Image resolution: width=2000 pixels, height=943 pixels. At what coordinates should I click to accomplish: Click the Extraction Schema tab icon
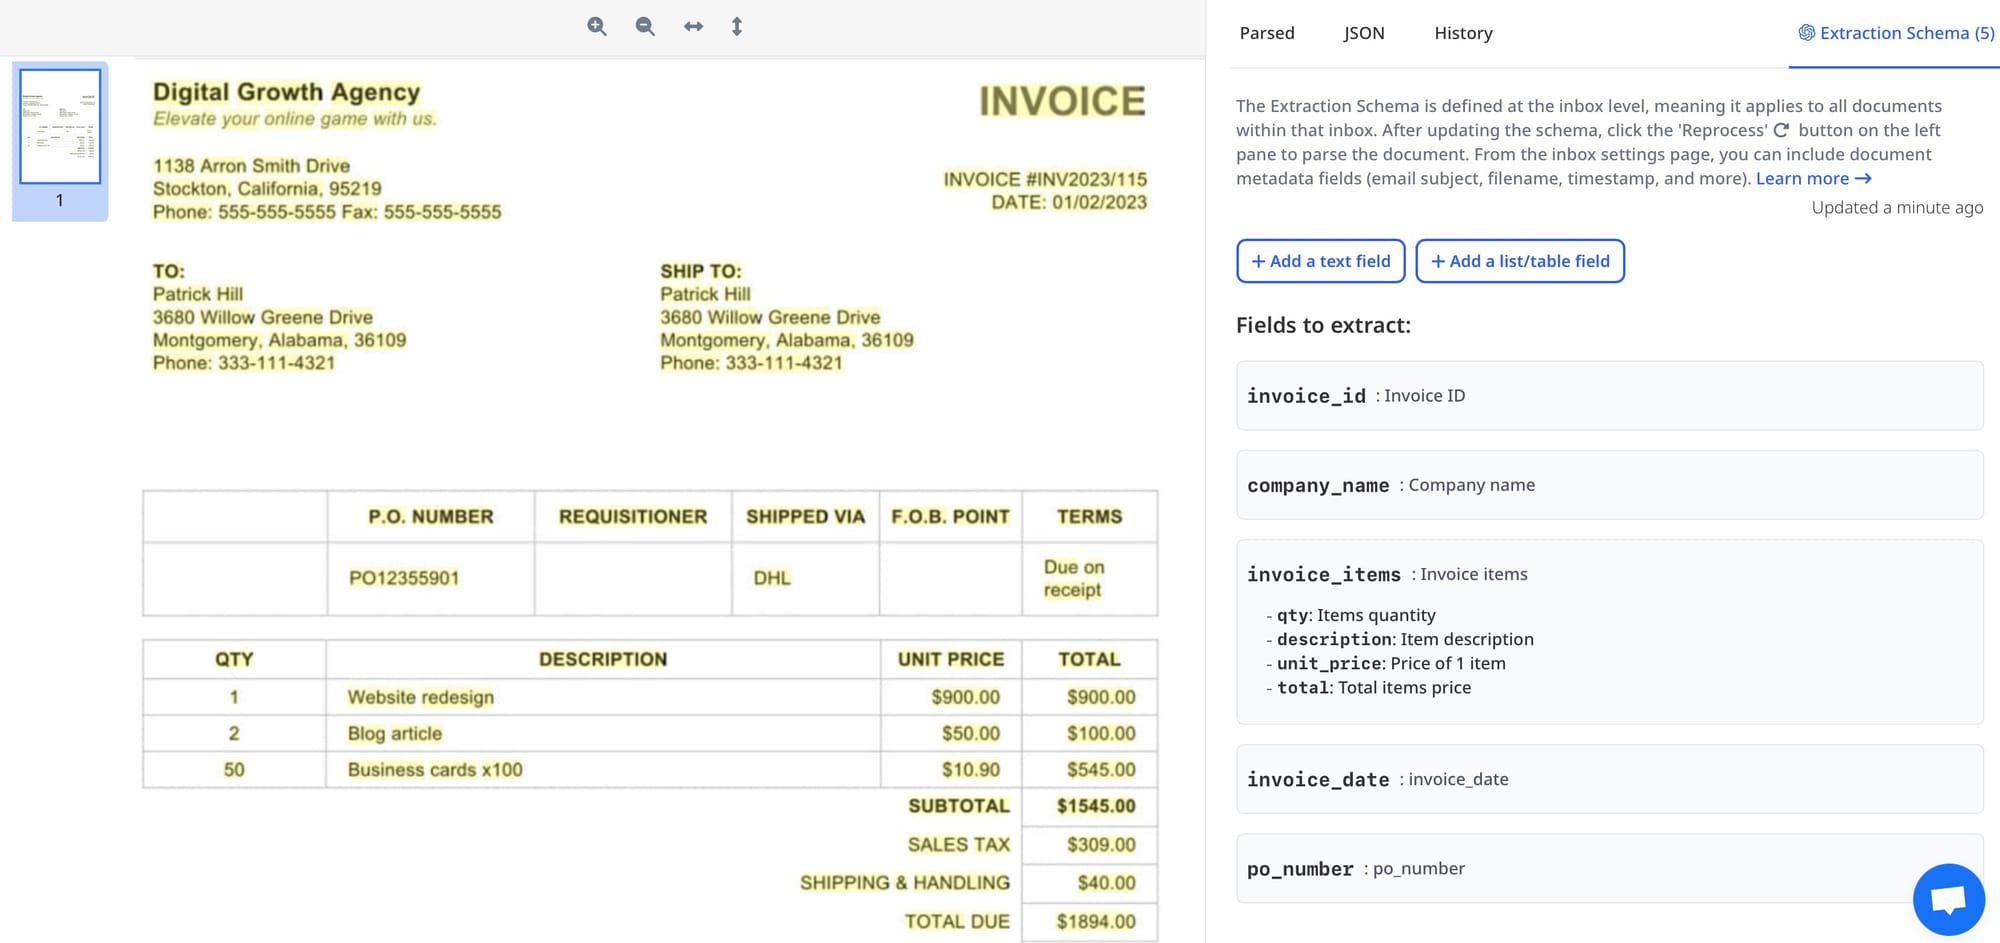coord(1806,33)
